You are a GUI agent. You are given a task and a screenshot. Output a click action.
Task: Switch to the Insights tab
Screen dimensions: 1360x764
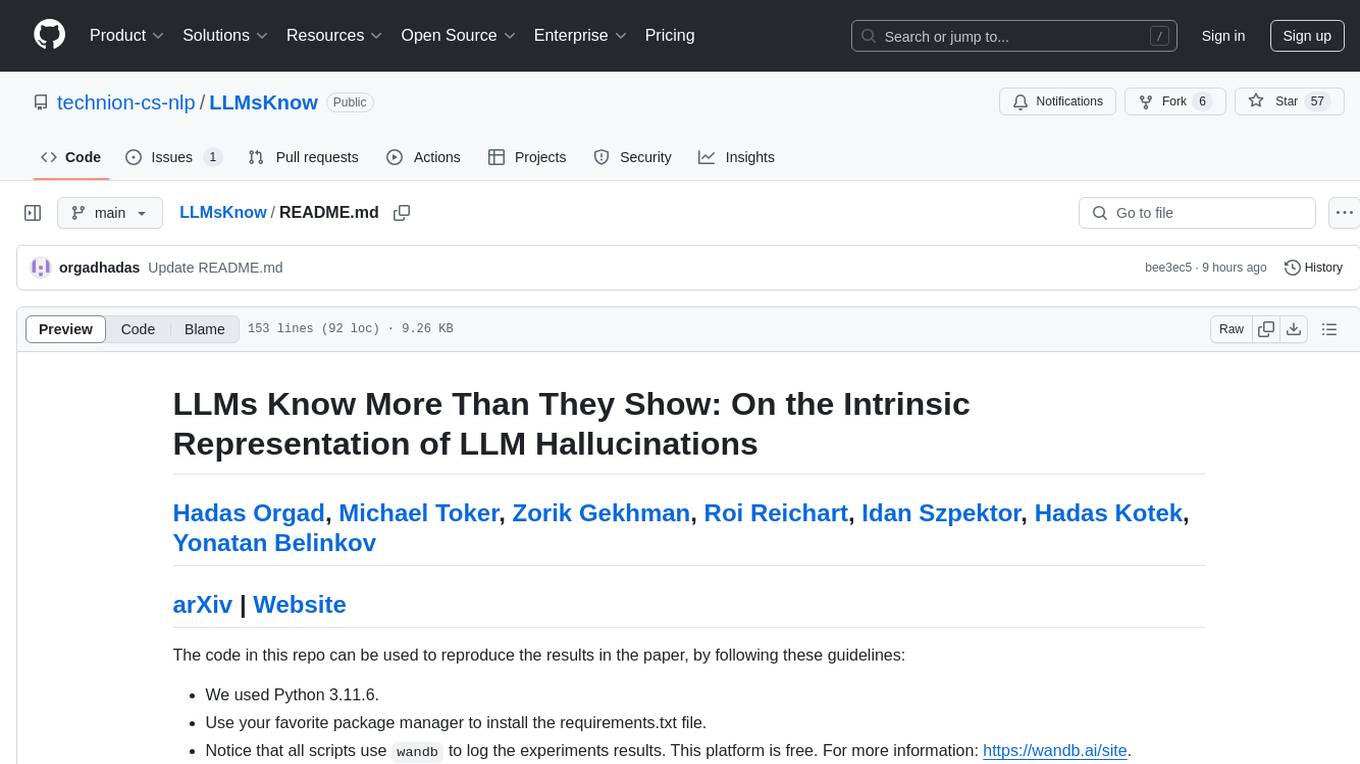pyautogui.click(x=736, y=157)
